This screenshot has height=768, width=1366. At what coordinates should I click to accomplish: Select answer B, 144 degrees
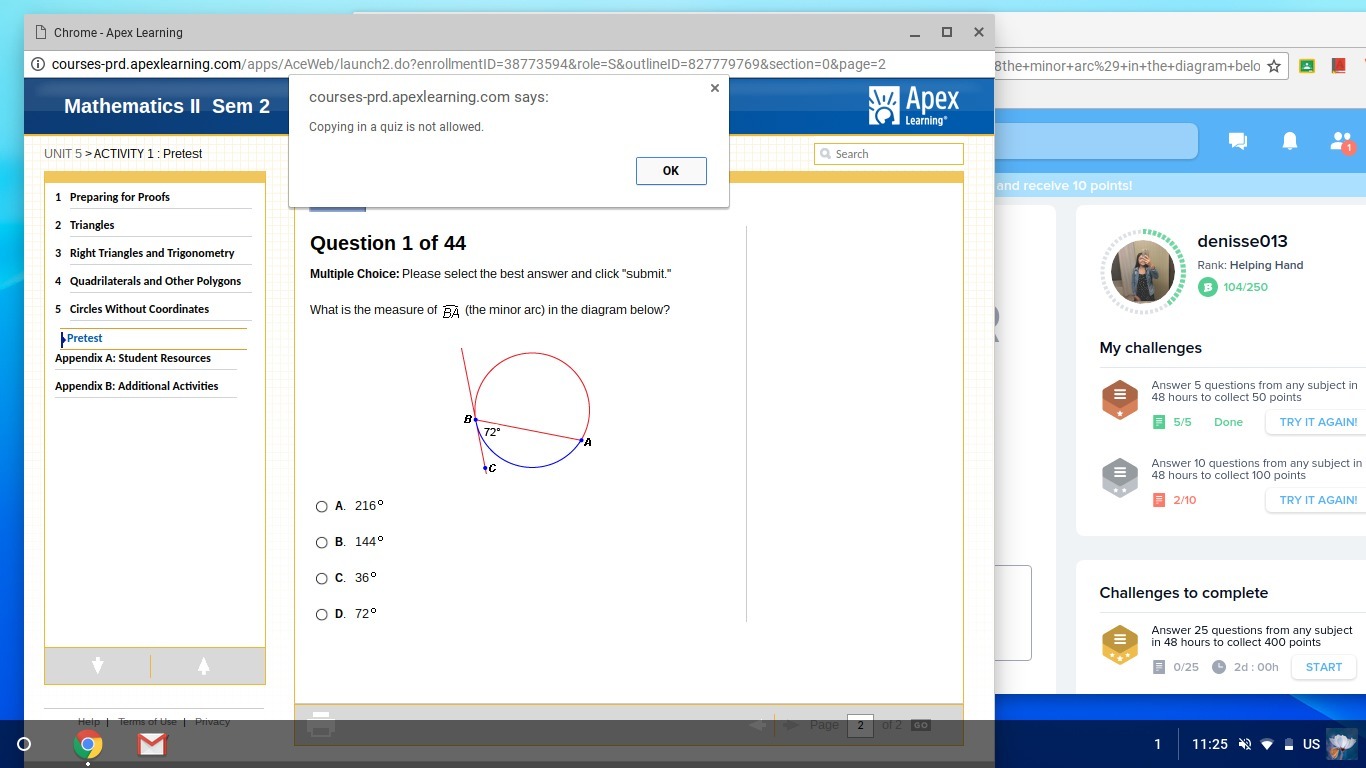pos(322,543)
